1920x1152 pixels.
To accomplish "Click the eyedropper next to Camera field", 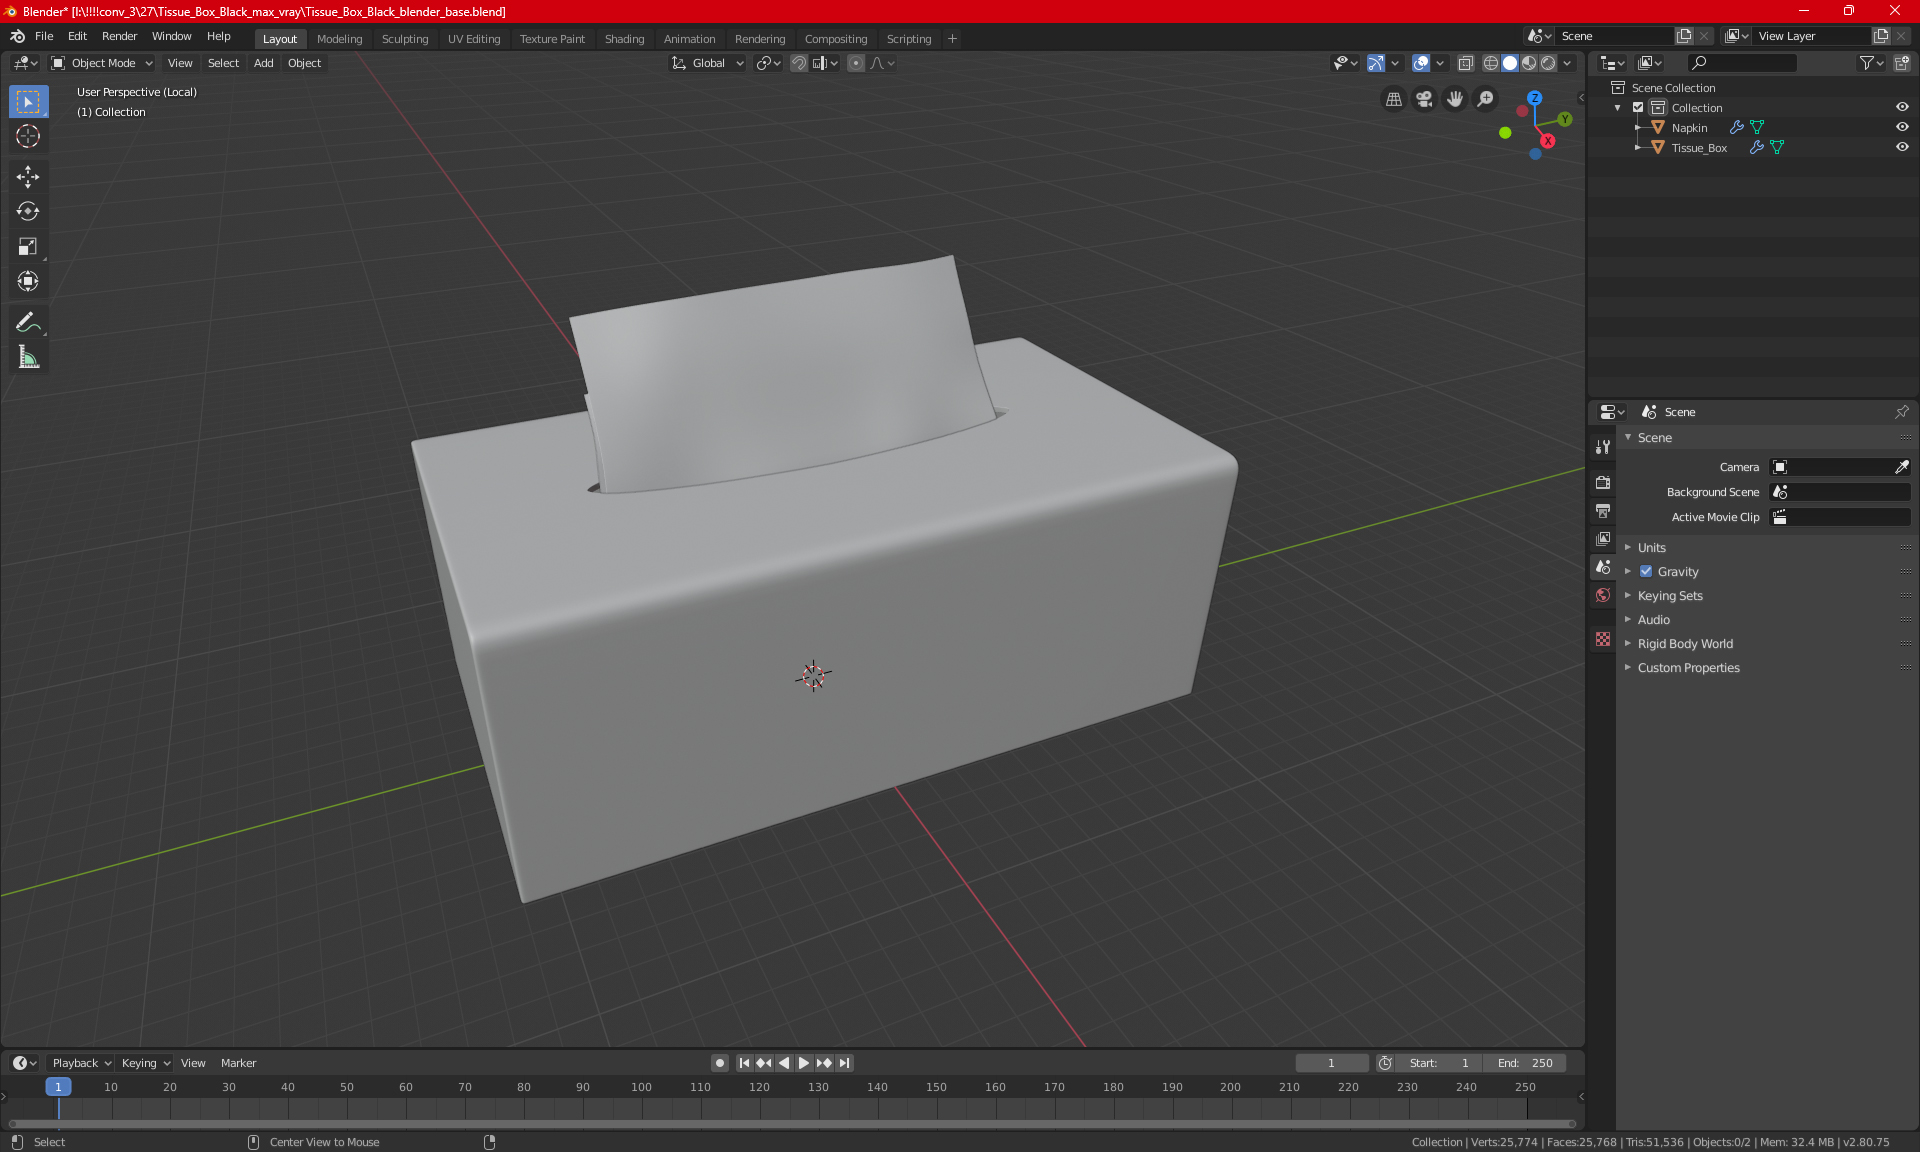I will (x=1901, y=467).
